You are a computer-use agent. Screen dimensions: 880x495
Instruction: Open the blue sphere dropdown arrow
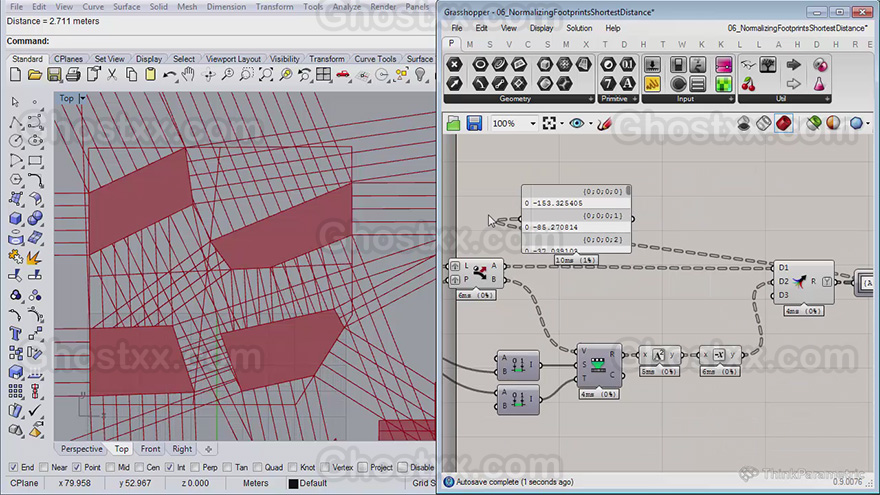pos(868,123)
